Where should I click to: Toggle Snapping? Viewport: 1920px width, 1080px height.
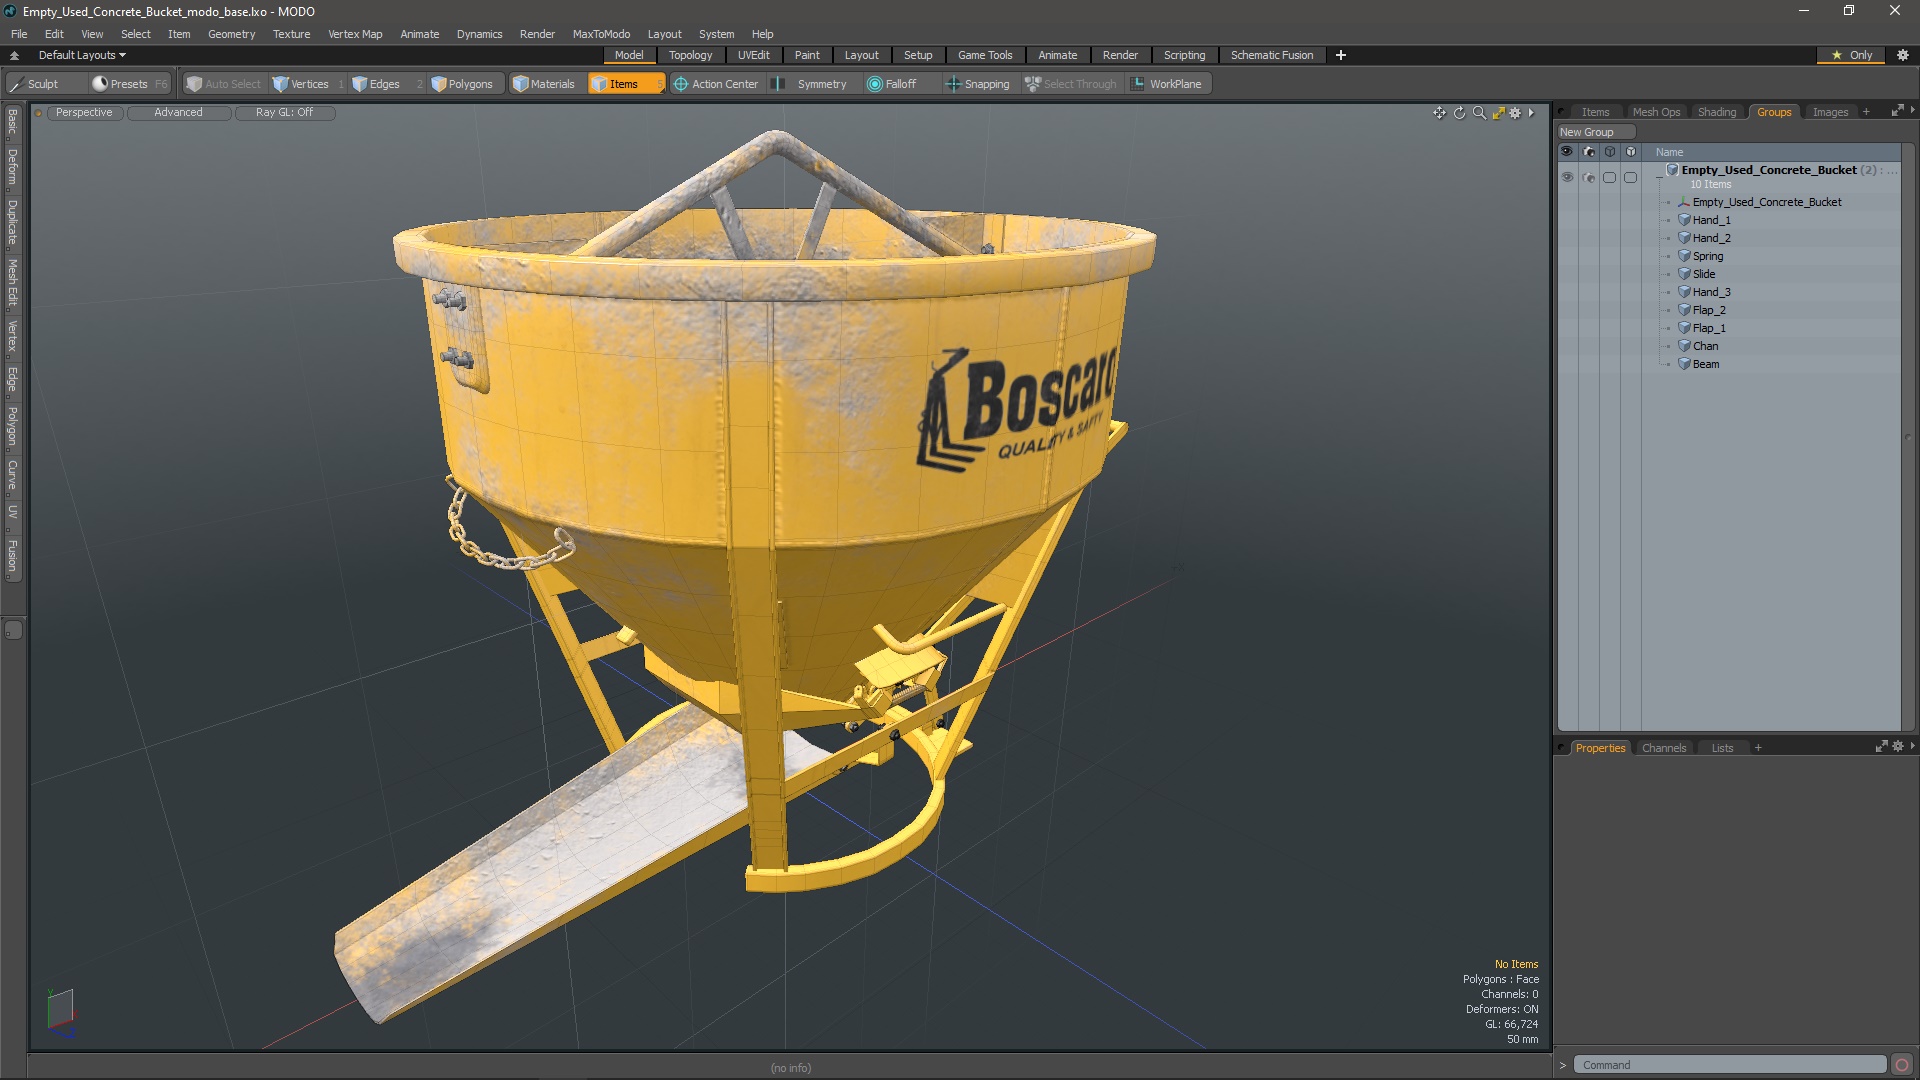[x=978, y=84]
